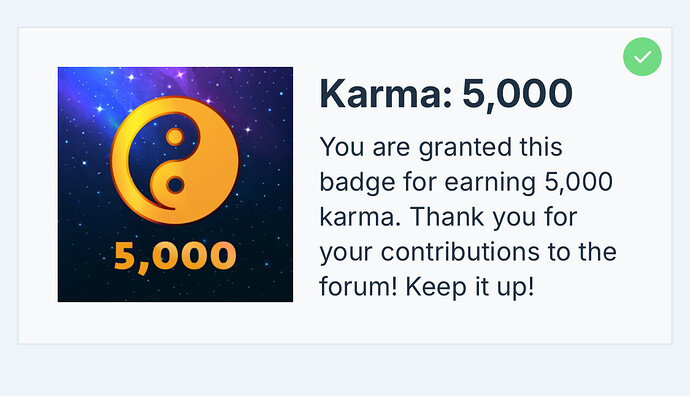690x396 pixels.
Task: Click the golden yin-yang karma symbol
Action: pyautogui.click(x=175, y=160)
